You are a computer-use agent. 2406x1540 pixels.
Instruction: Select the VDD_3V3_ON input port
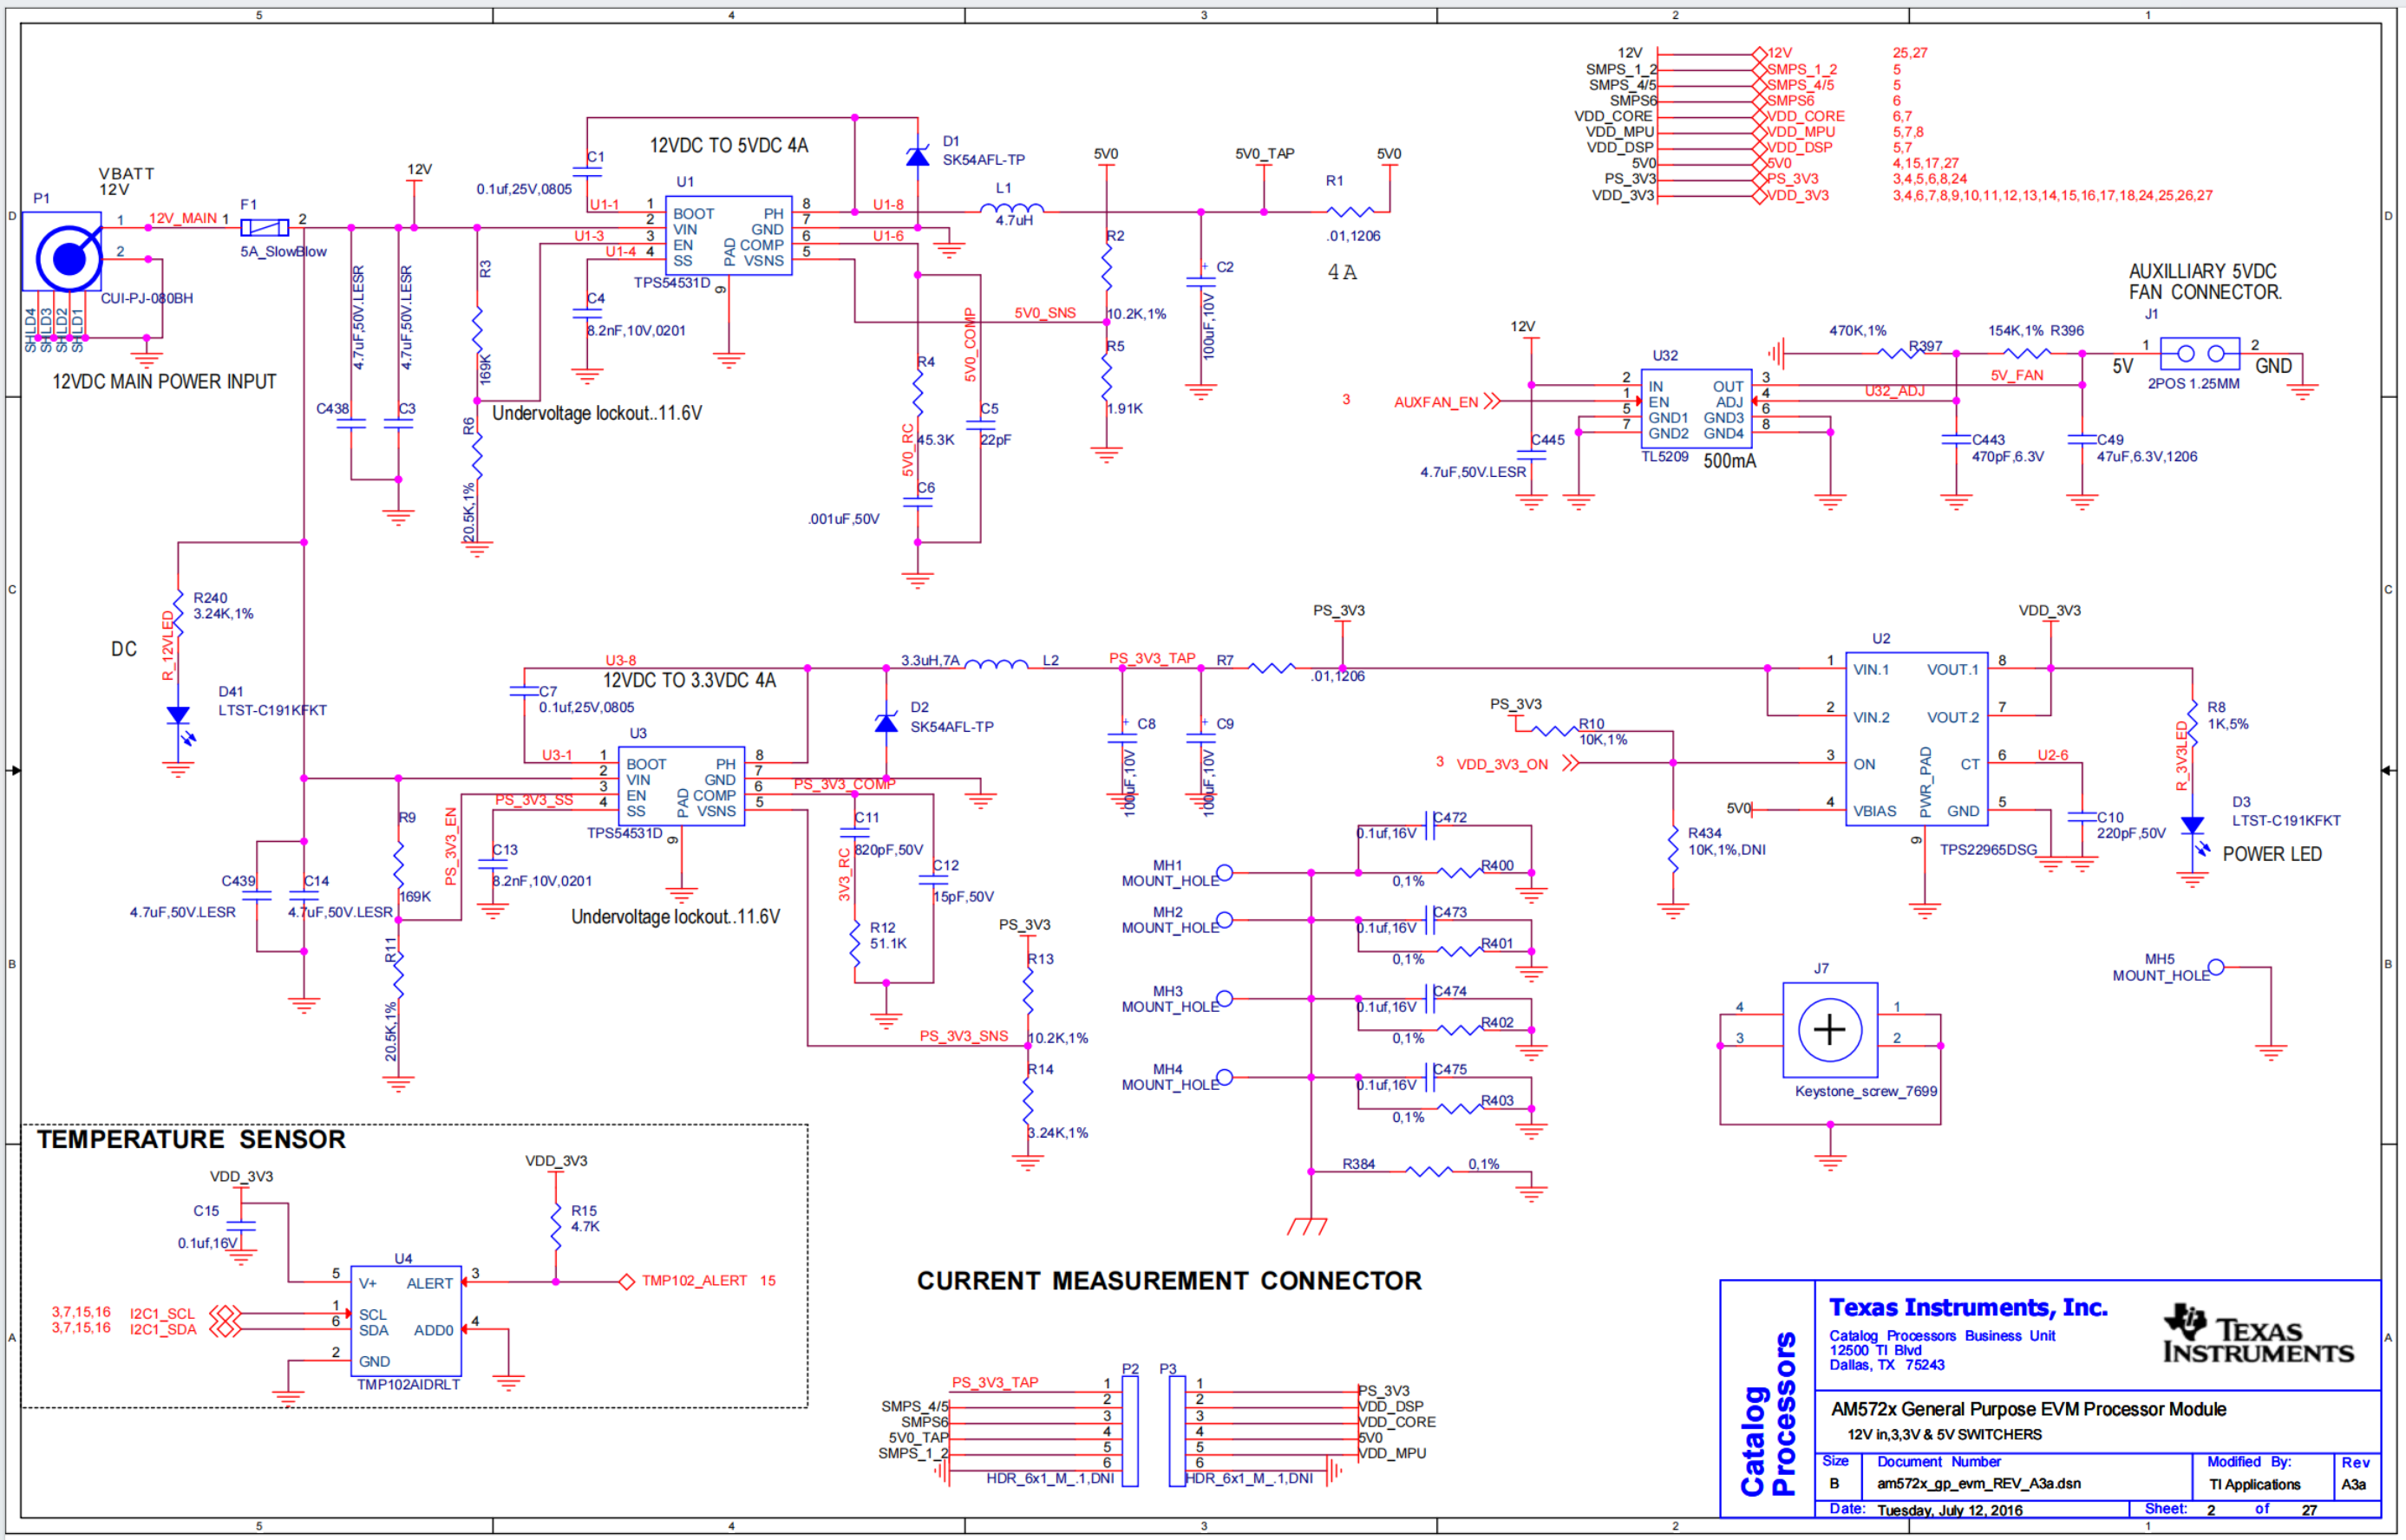pos(1502,764)
